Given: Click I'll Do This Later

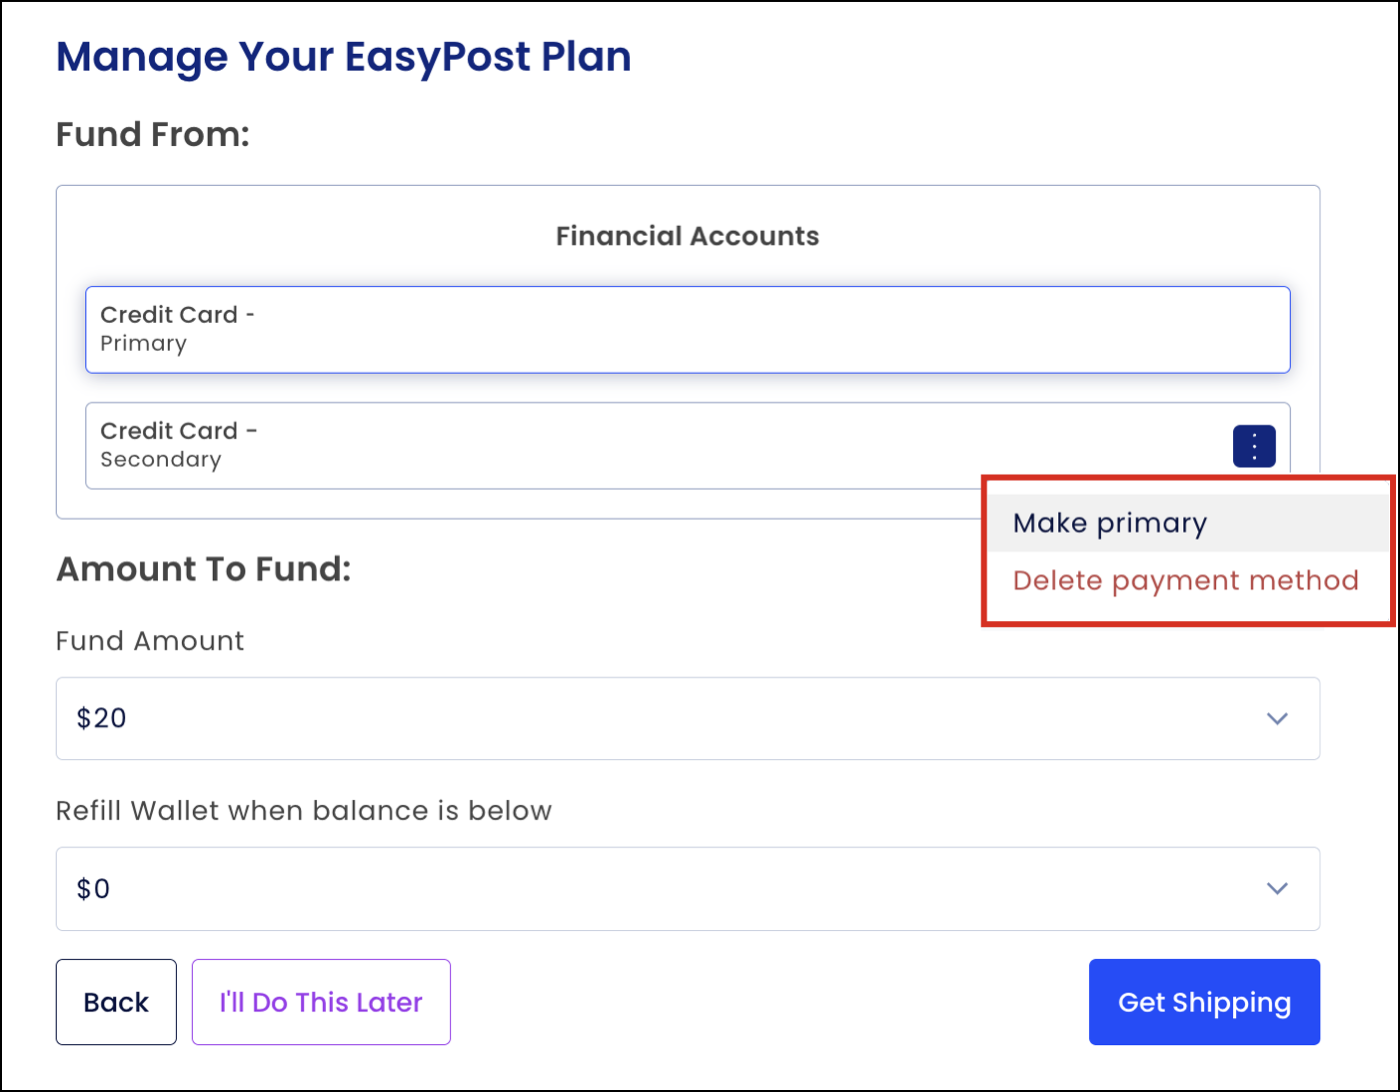Looking at the screenshot, I should 321,1001.
